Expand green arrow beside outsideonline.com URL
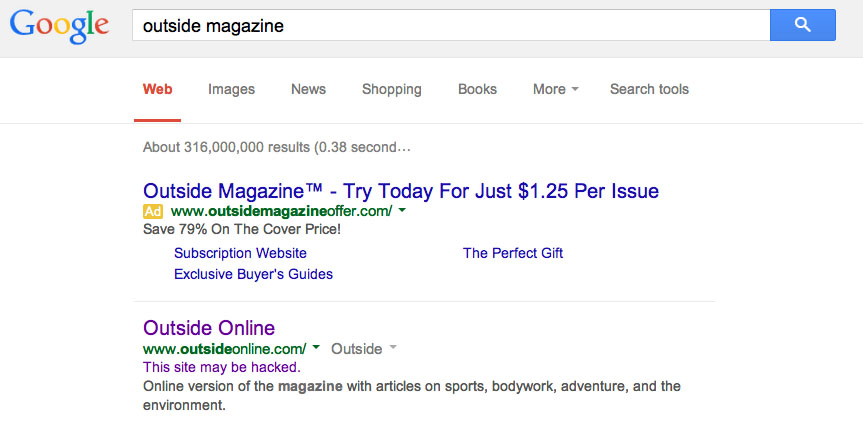Viewport: 863px width, 425px height. pyautogui.click(x=316, y=349)
